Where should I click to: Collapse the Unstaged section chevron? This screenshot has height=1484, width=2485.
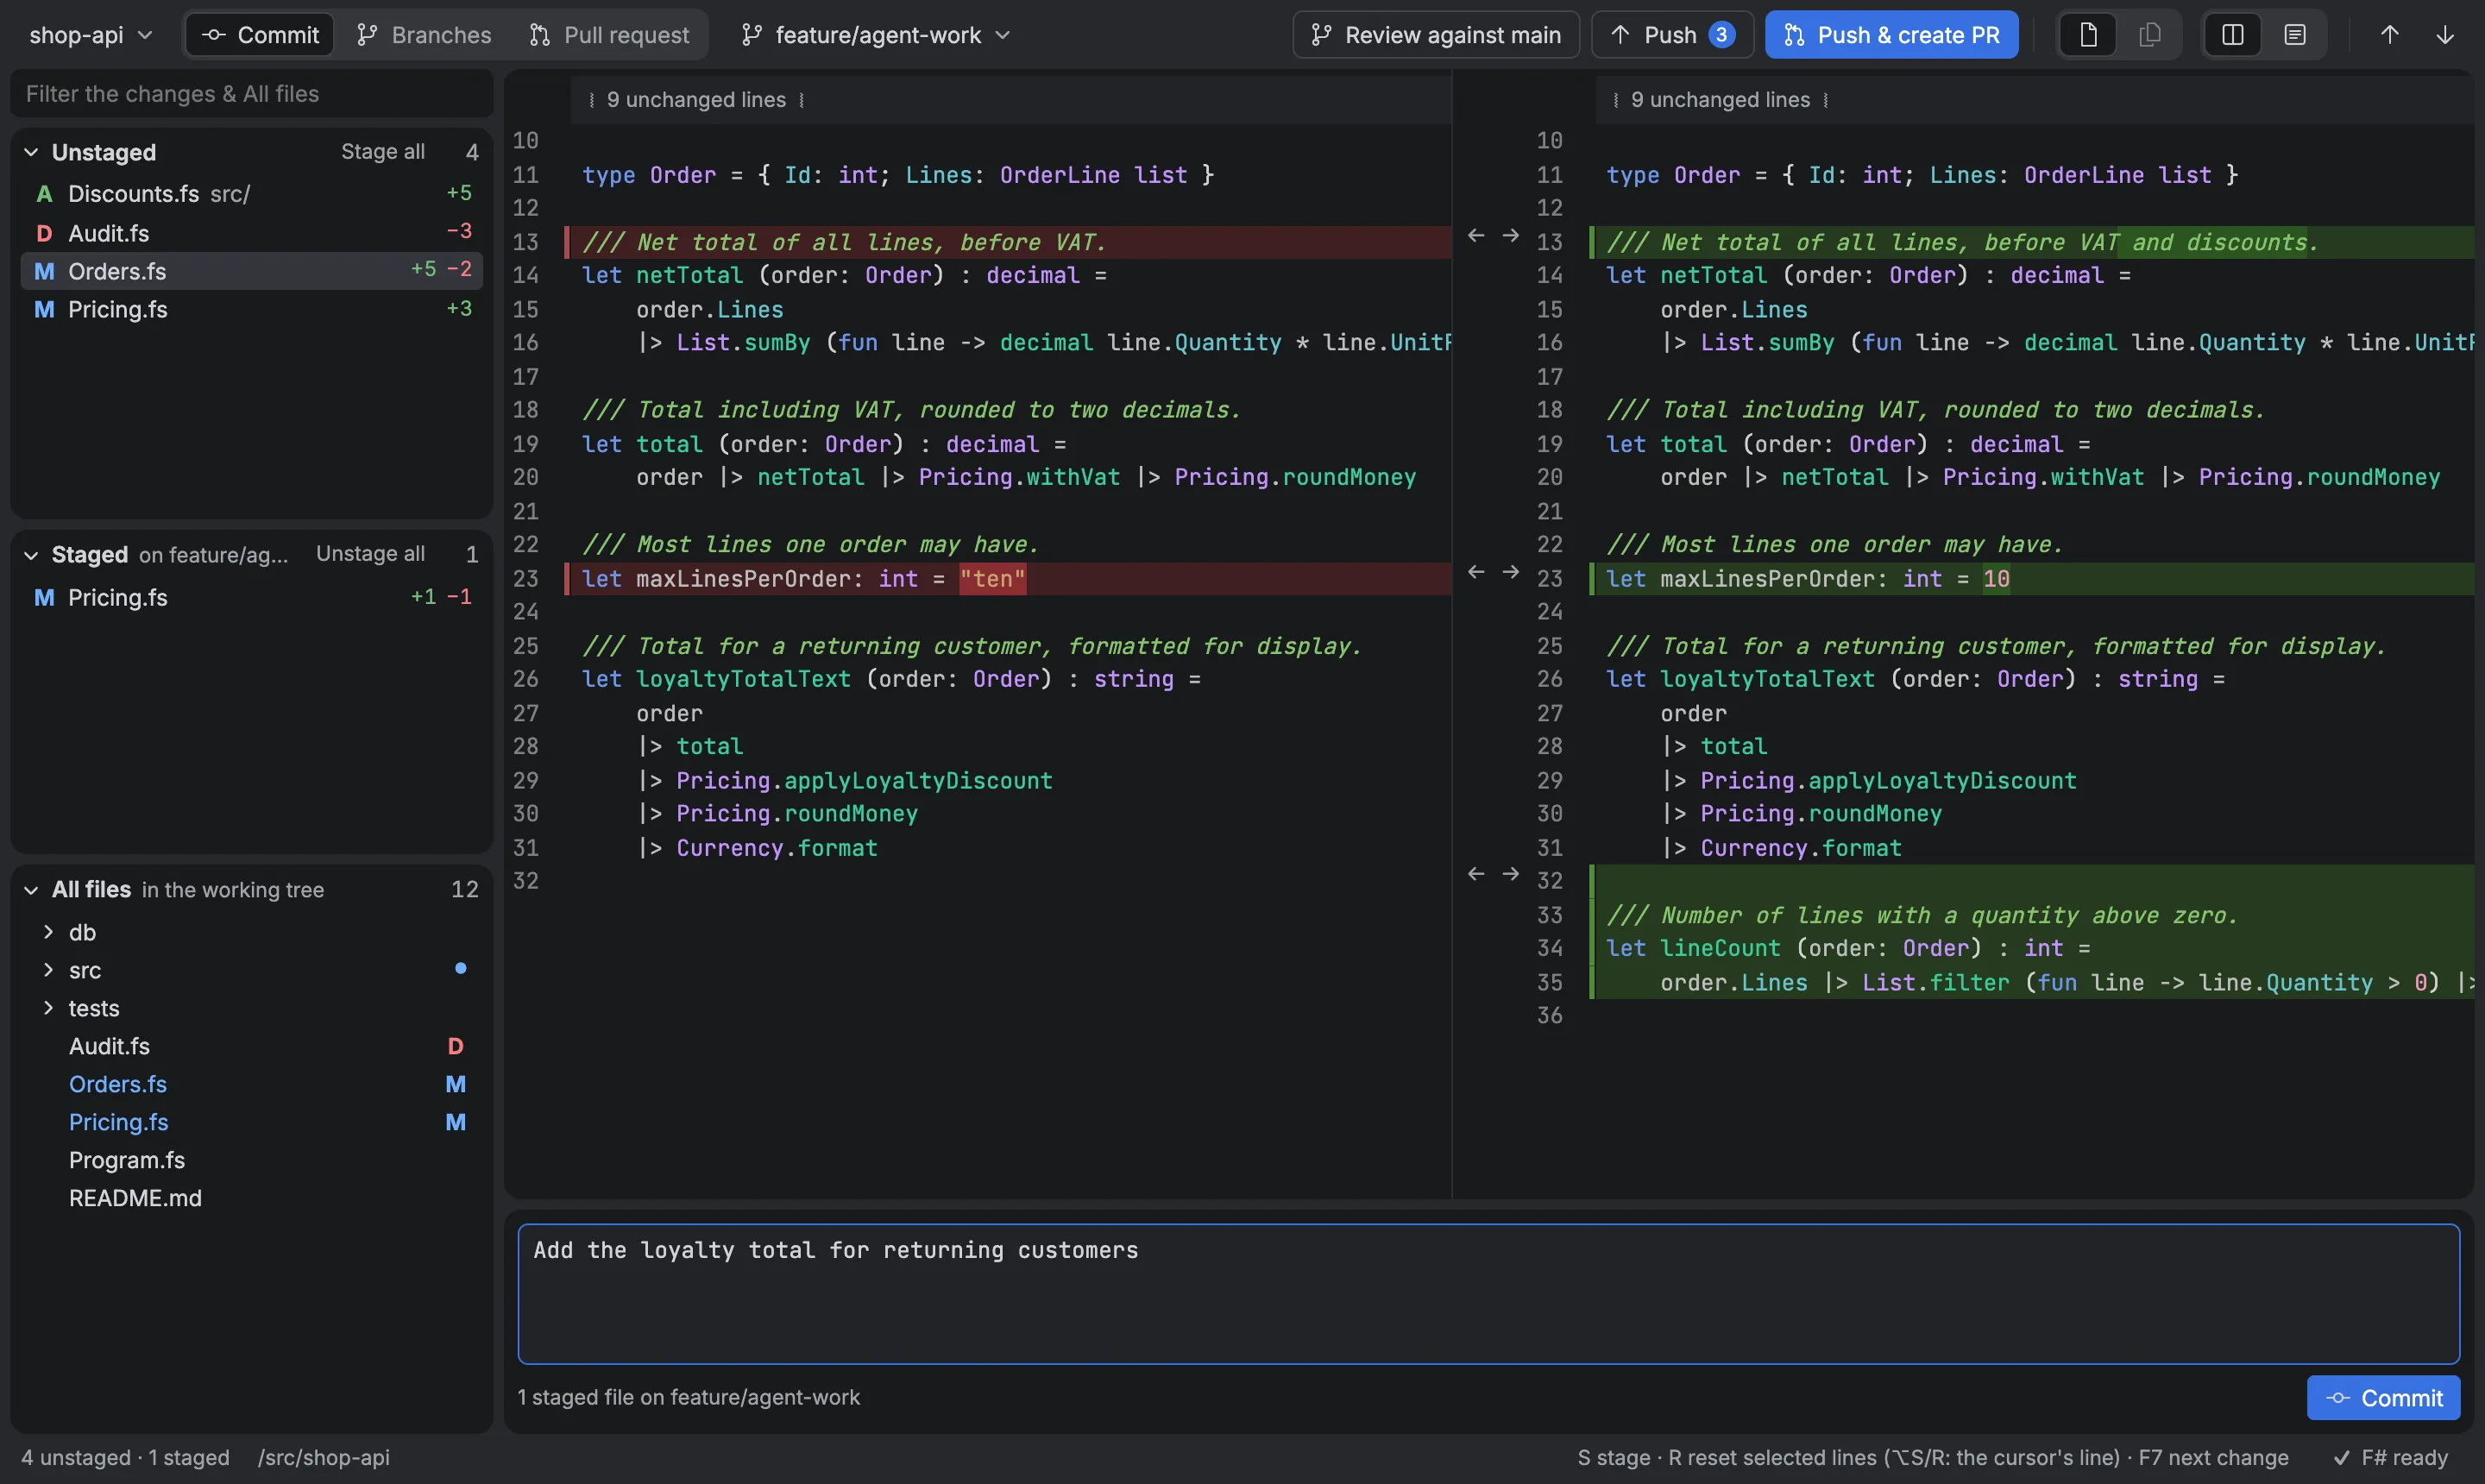pos(31,152)
